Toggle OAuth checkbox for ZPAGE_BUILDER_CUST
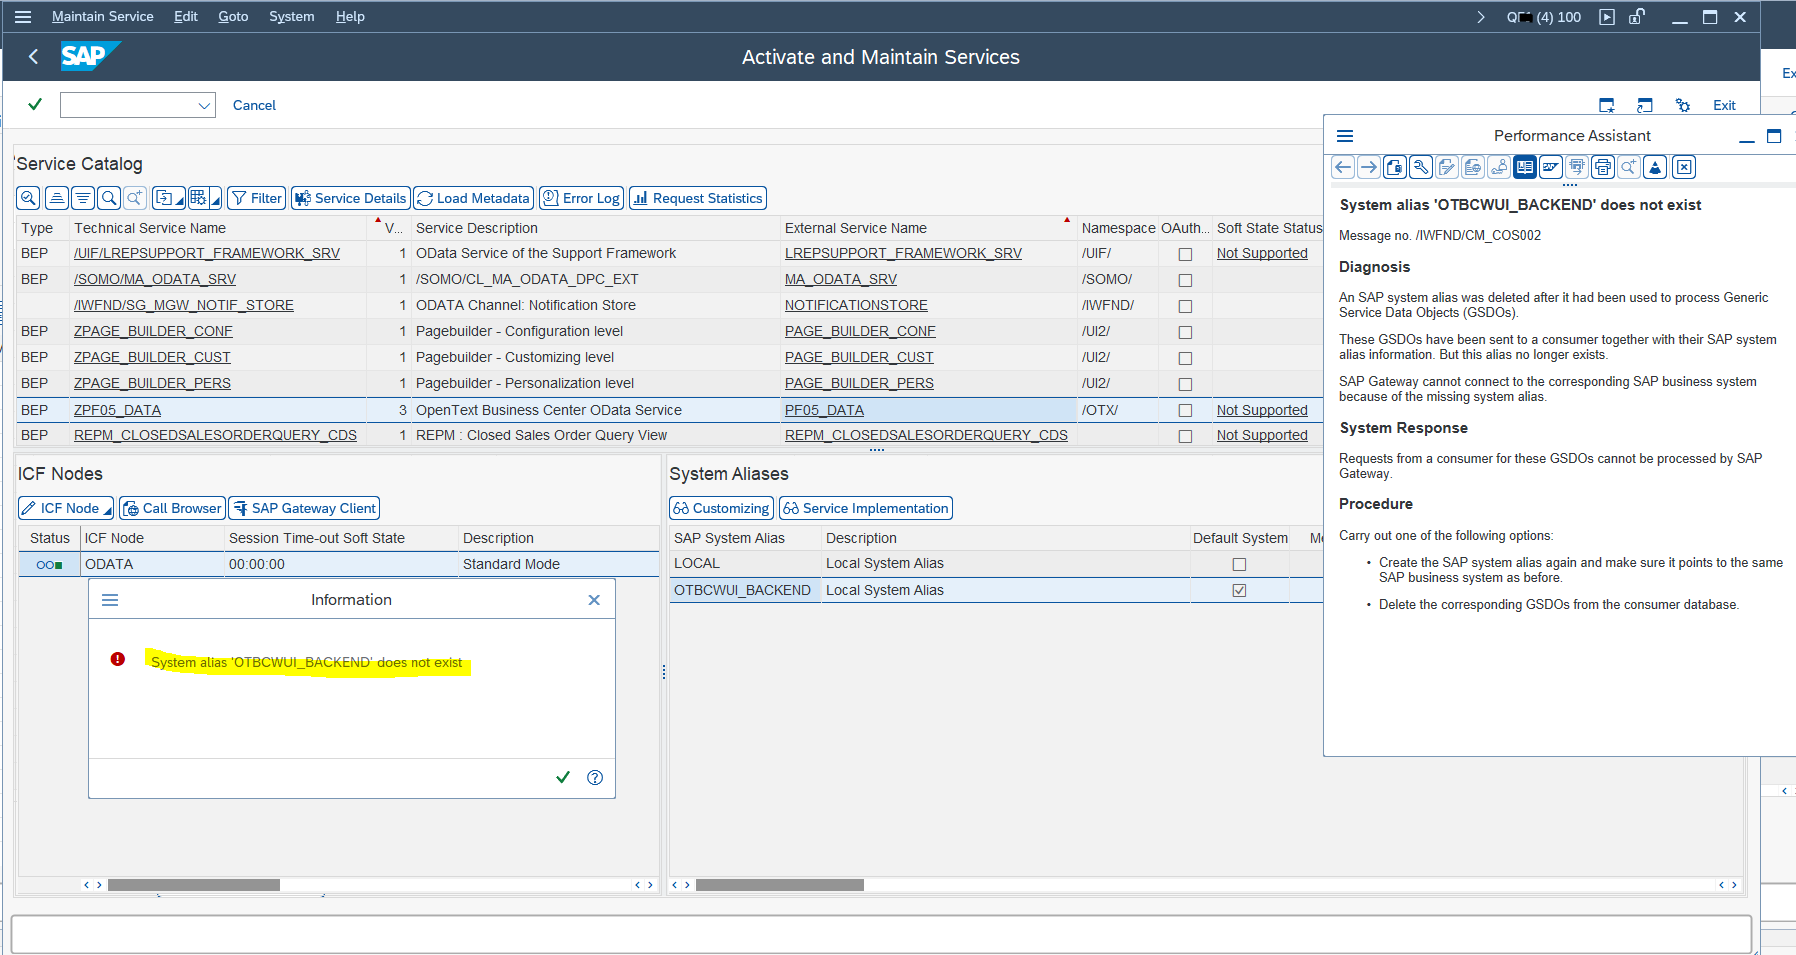The height and width of the screenshot is (955, 1796). pos(1185,358)
